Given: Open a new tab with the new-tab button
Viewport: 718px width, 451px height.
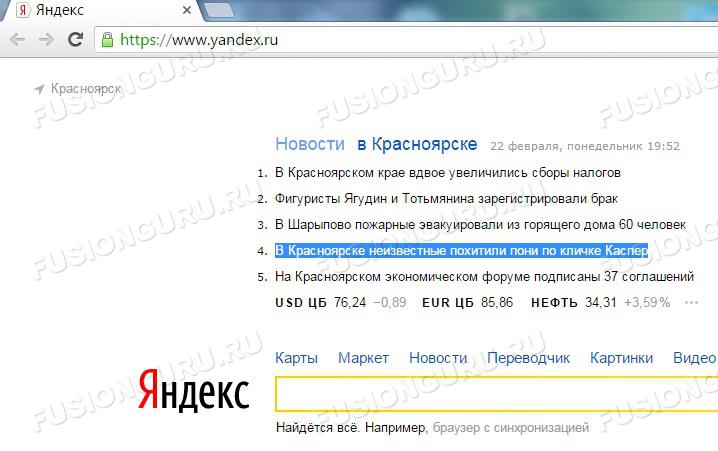Looking at the screenshot, I should [219, 11].
